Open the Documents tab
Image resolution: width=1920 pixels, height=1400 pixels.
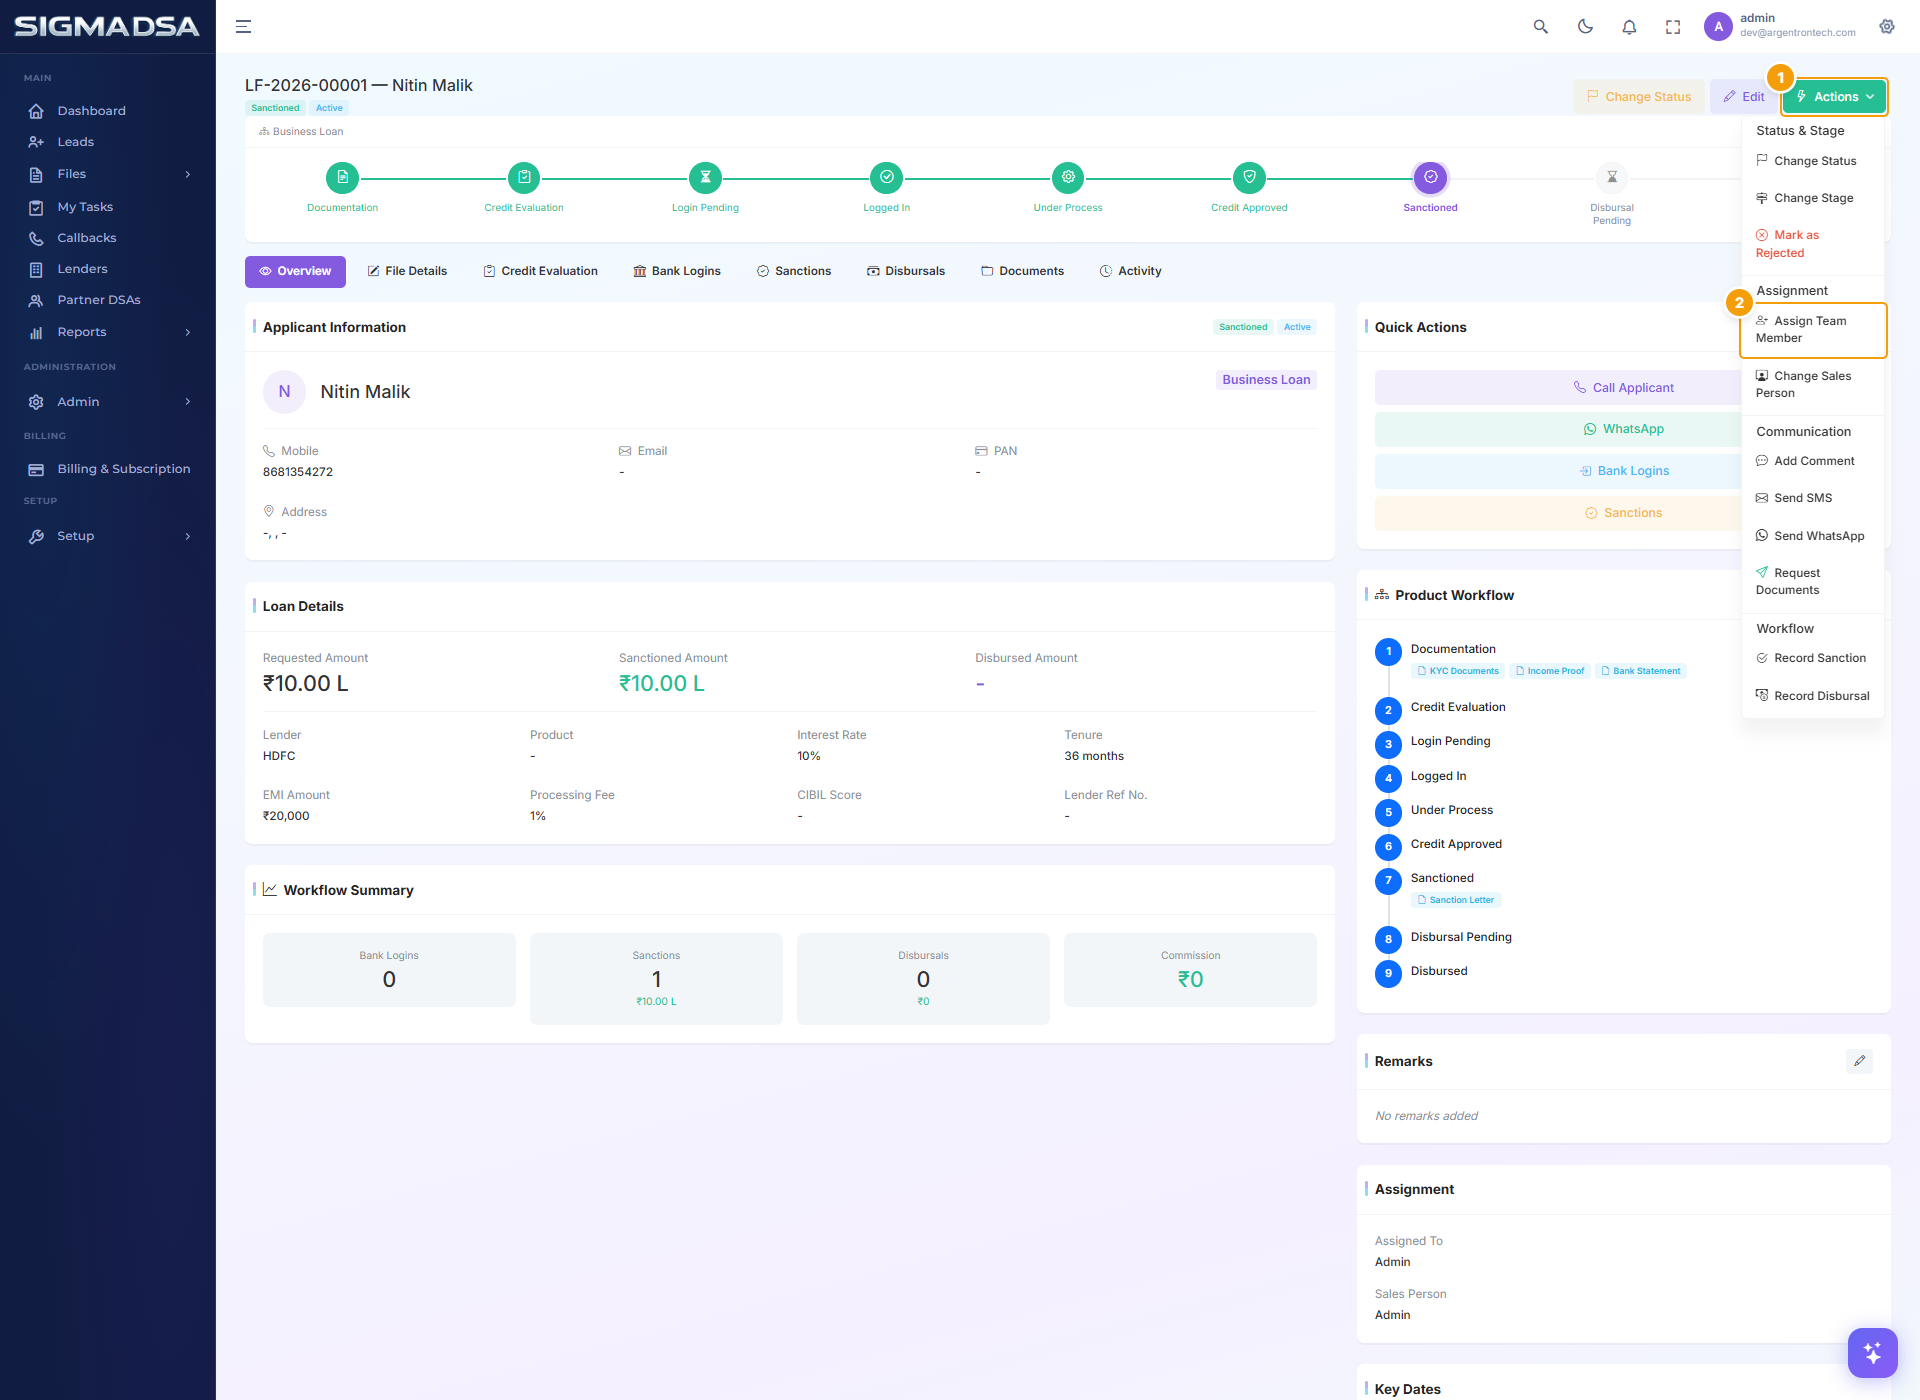[1022, 272]
